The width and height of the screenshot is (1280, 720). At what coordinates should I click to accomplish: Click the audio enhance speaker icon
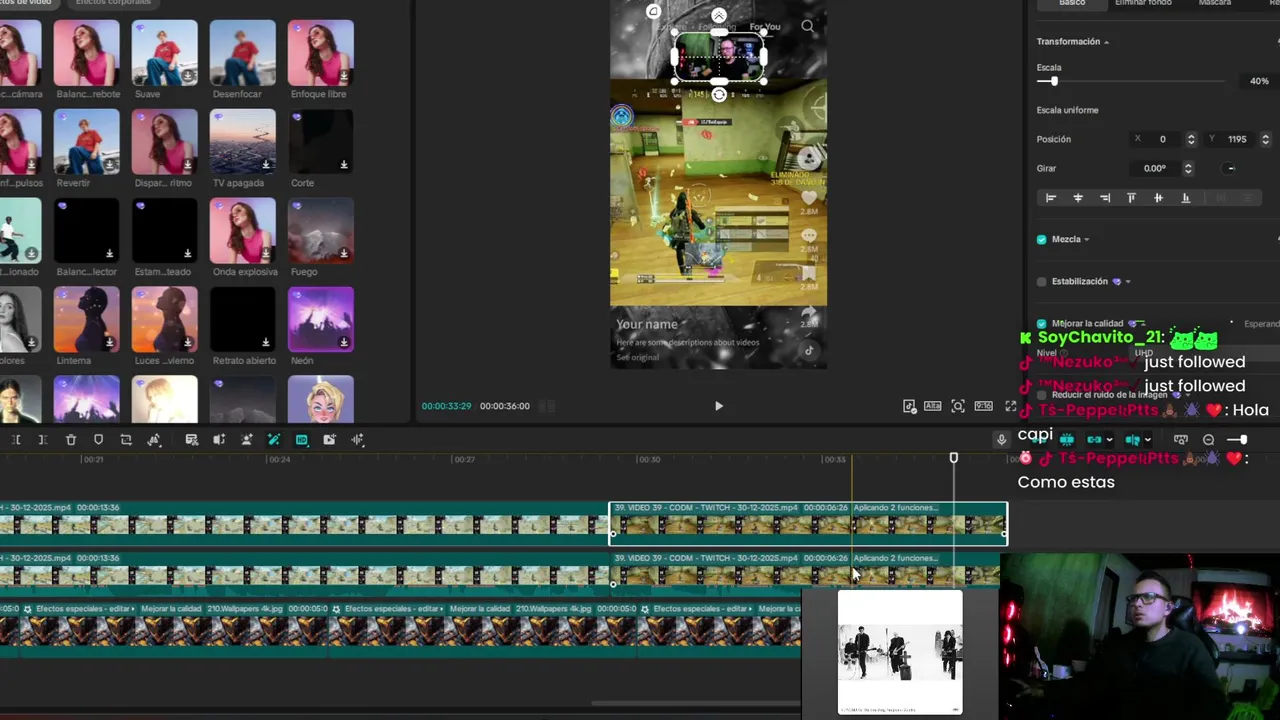(x=219, y=440)
